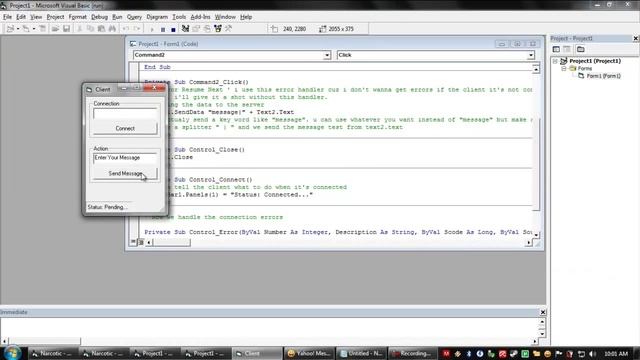This screenshot has width=640, height=360.
Task: Open the Window menu
Action: click(225, 17)
